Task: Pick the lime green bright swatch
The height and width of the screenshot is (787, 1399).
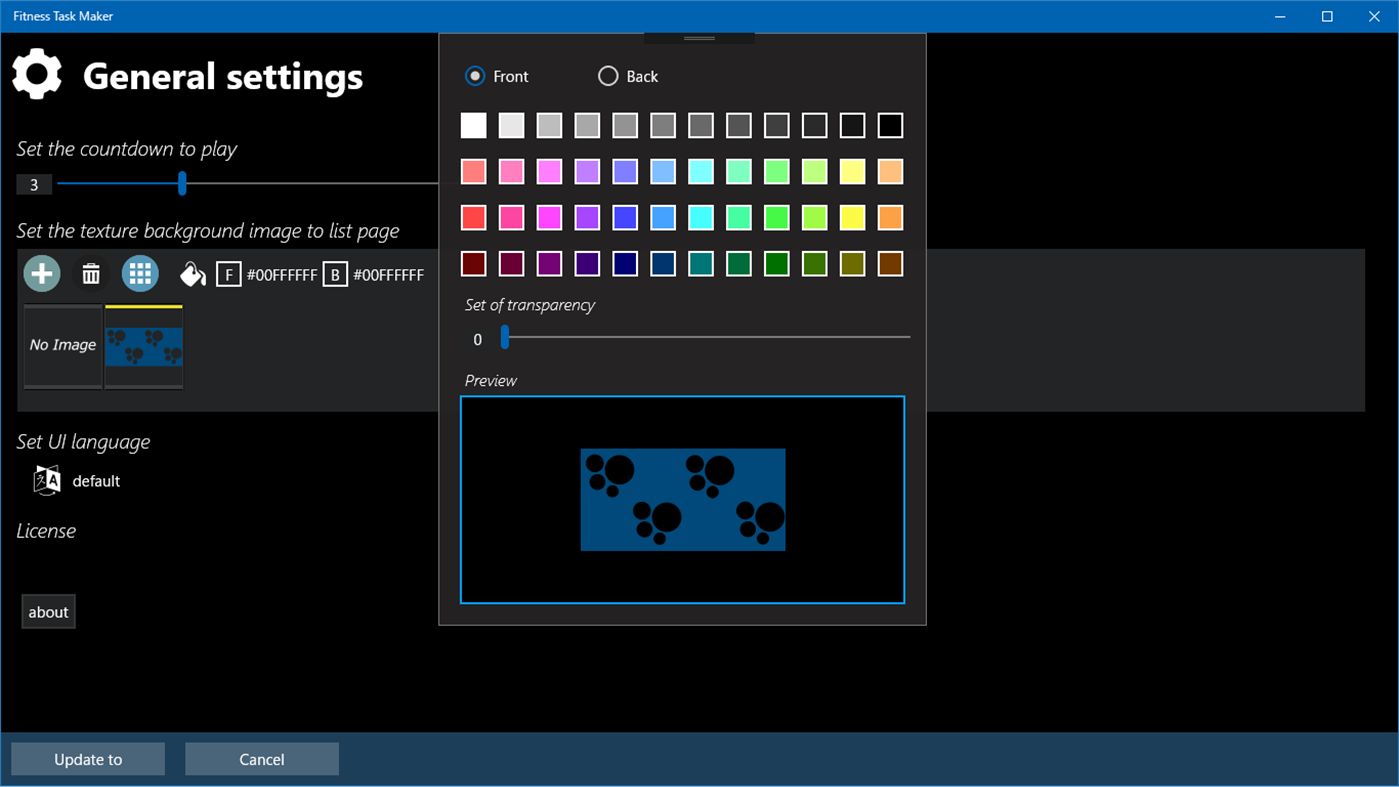Action: (815, 217)
